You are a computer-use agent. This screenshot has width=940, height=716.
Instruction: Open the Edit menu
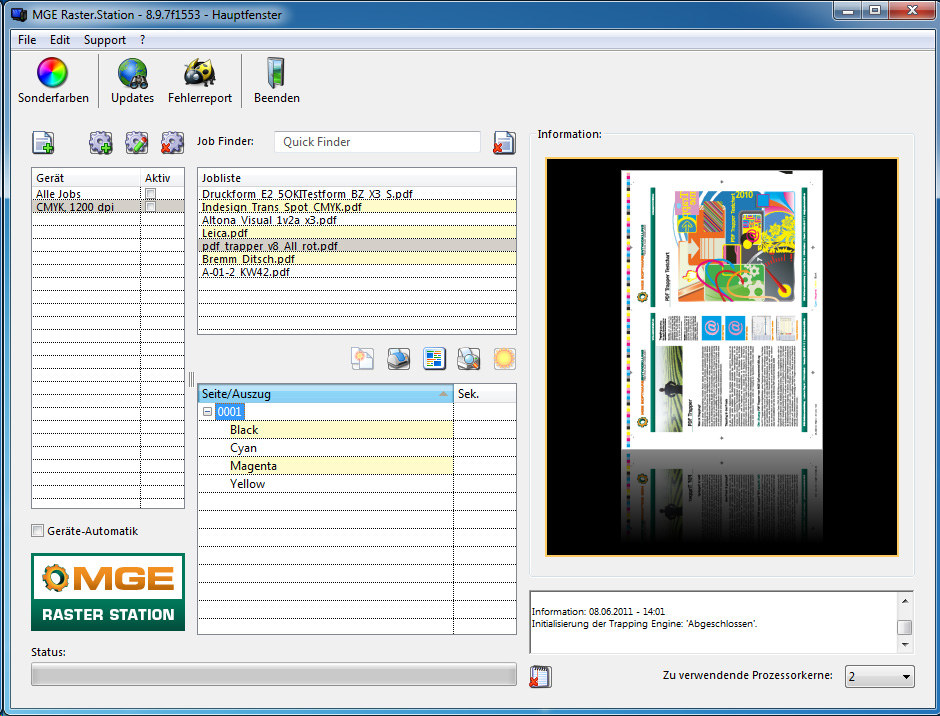tap(60, 40)
